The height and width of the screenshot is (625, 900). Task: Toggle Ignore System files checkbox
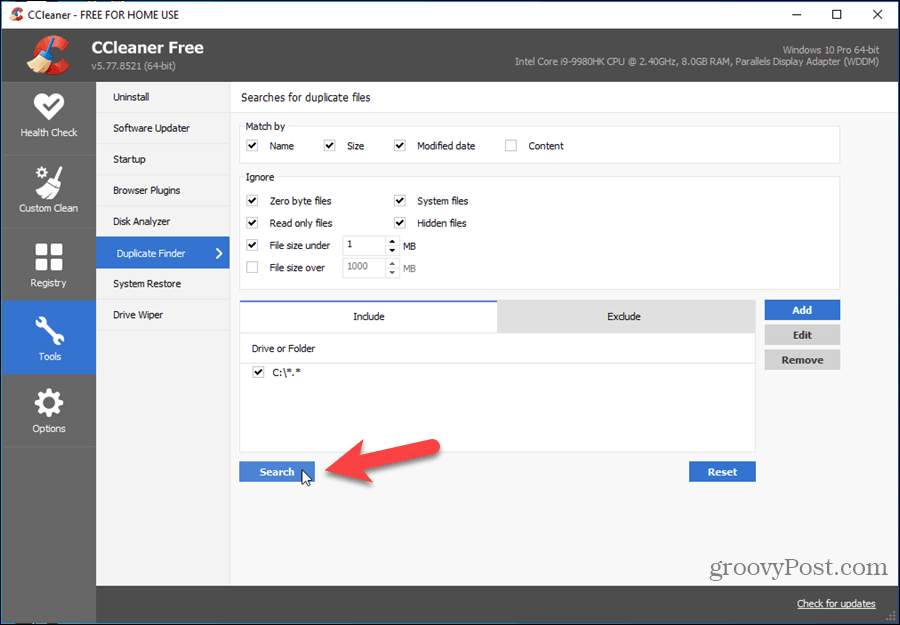pyautogui.click(x=399, y=201)
